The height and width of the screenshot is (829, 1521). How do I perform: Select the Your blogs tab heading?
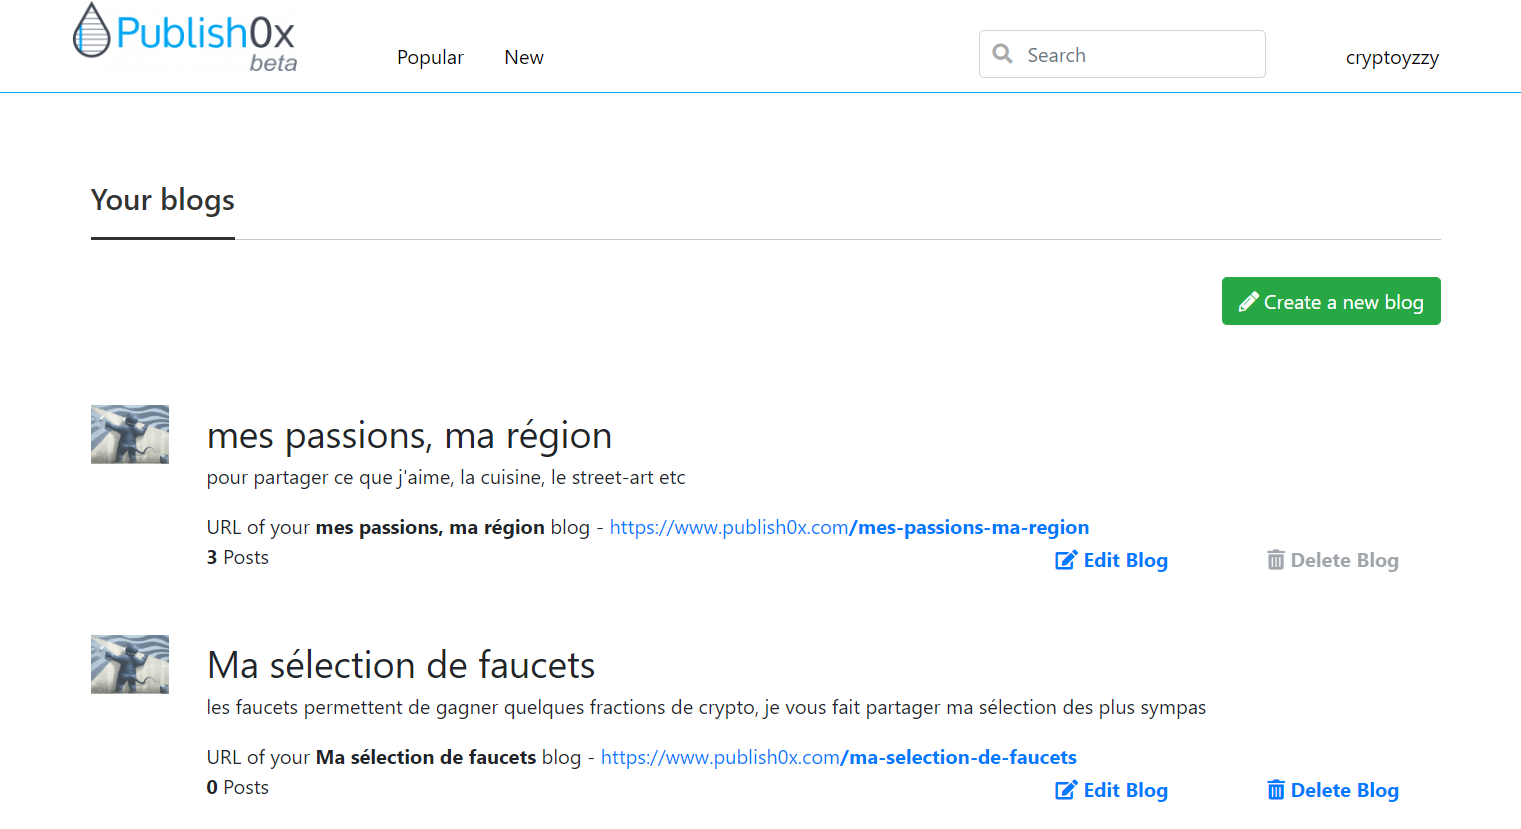point(163,200)
